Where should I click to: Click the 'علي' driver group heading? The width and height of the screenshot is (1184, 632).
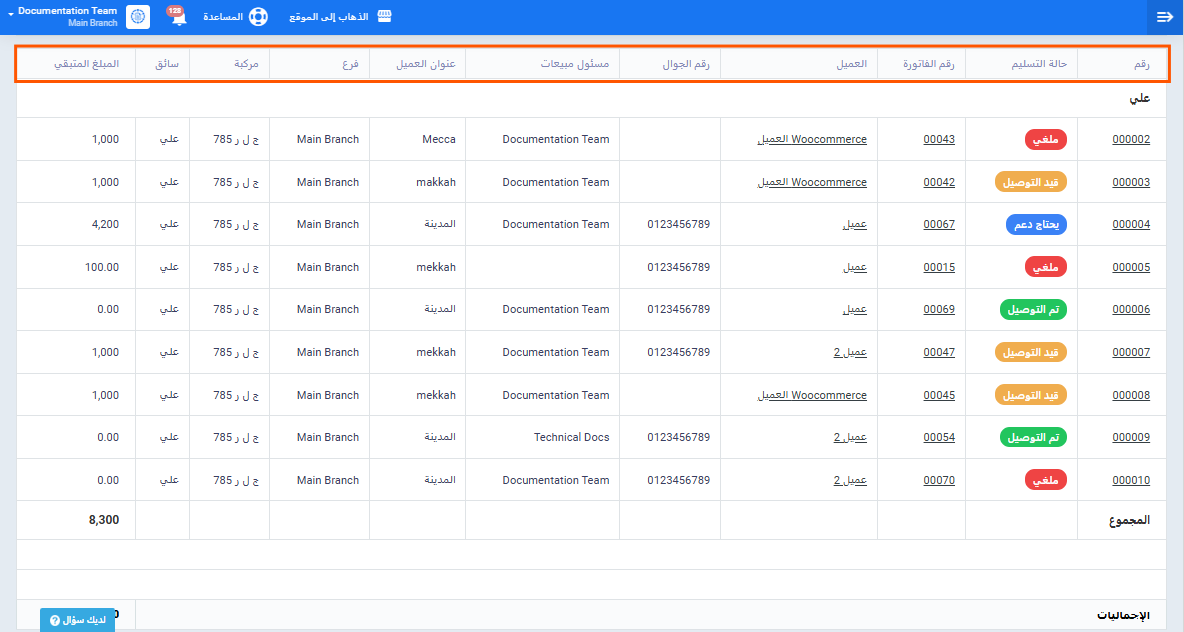coord(1139,99)
